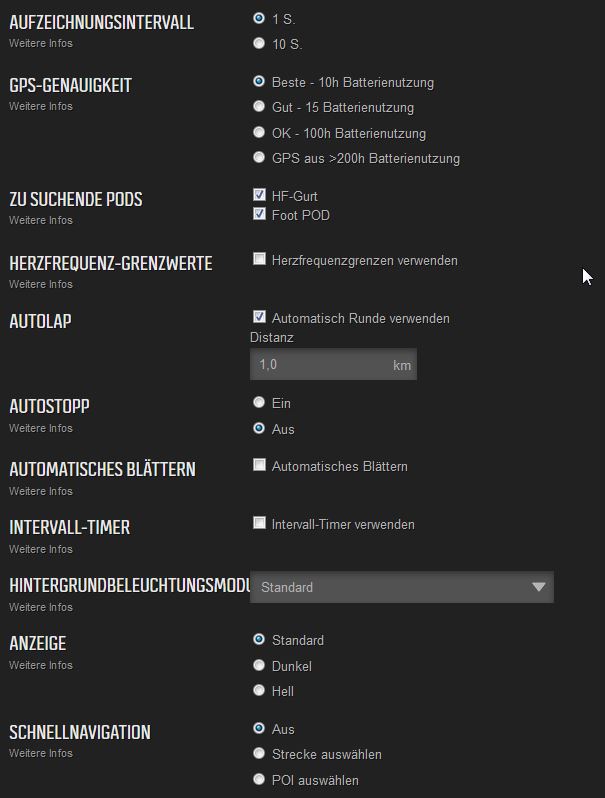This screenshot has height=798, width=605.
Task: Enable Intervall-Timer verwenden
Action: click(x=260, y=523)
